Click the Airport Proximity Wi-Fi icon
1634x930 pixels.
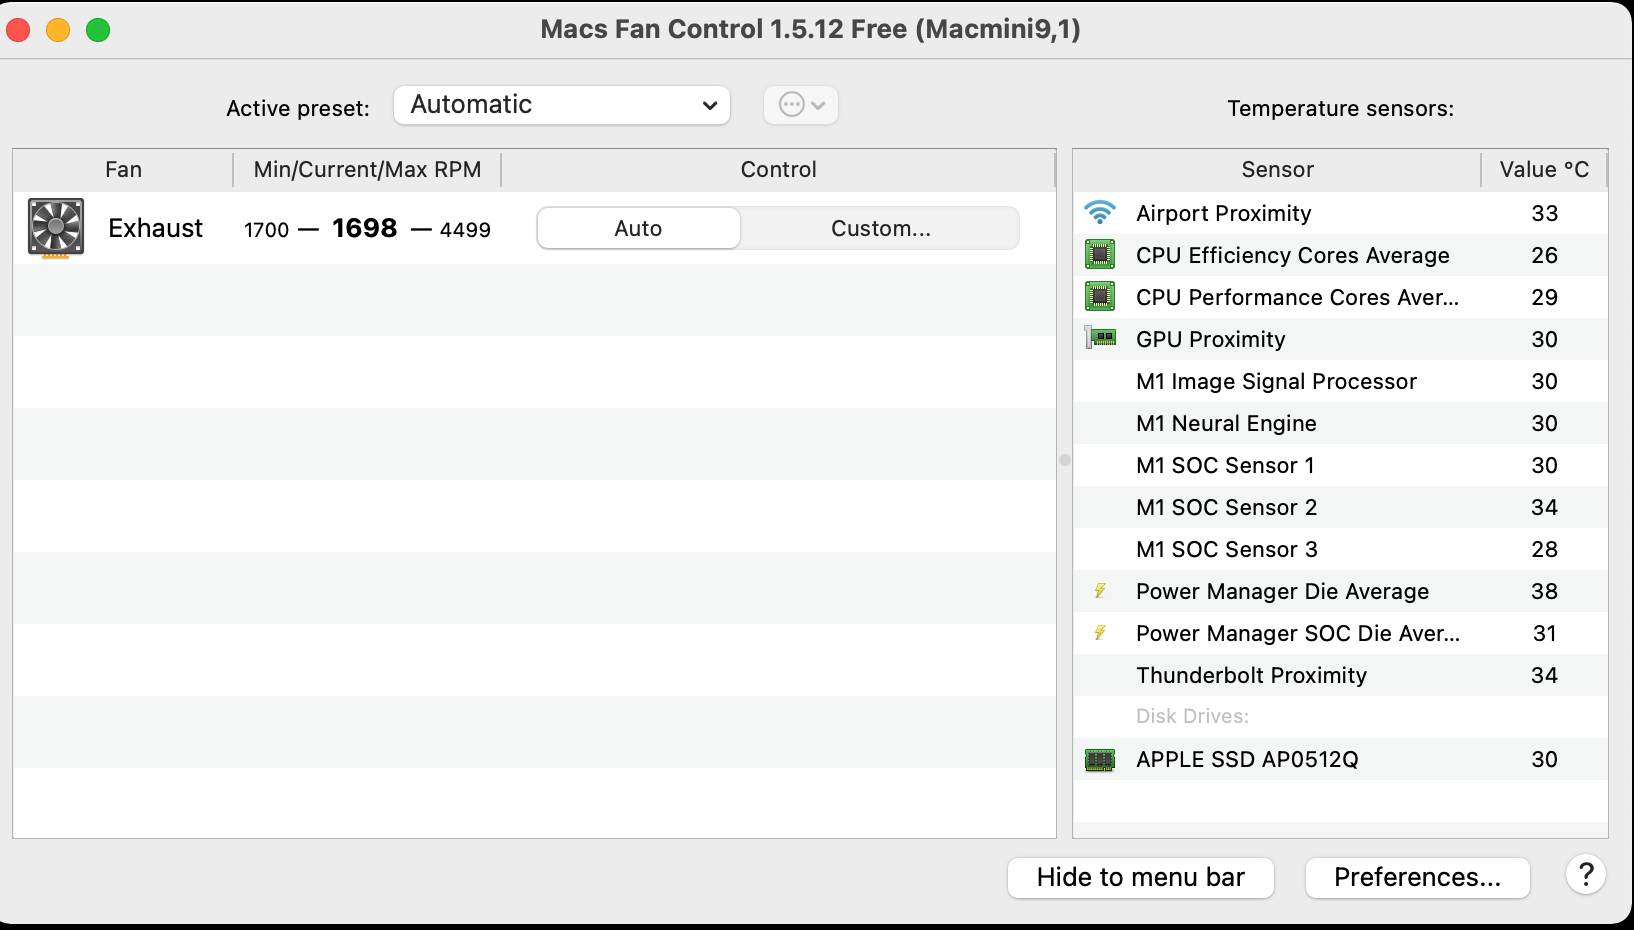1100,213
